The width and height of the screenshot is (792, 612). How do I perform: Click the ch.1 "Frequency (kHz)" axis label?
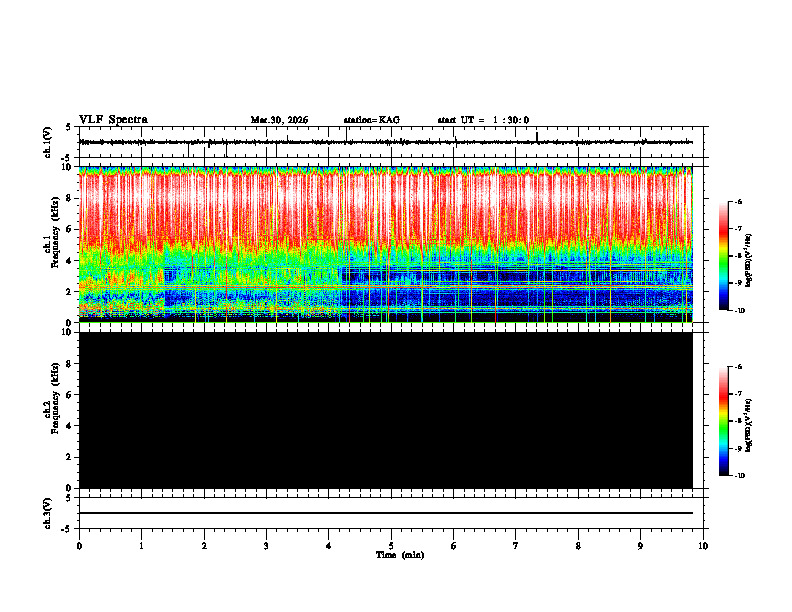[x=56, y=233]
